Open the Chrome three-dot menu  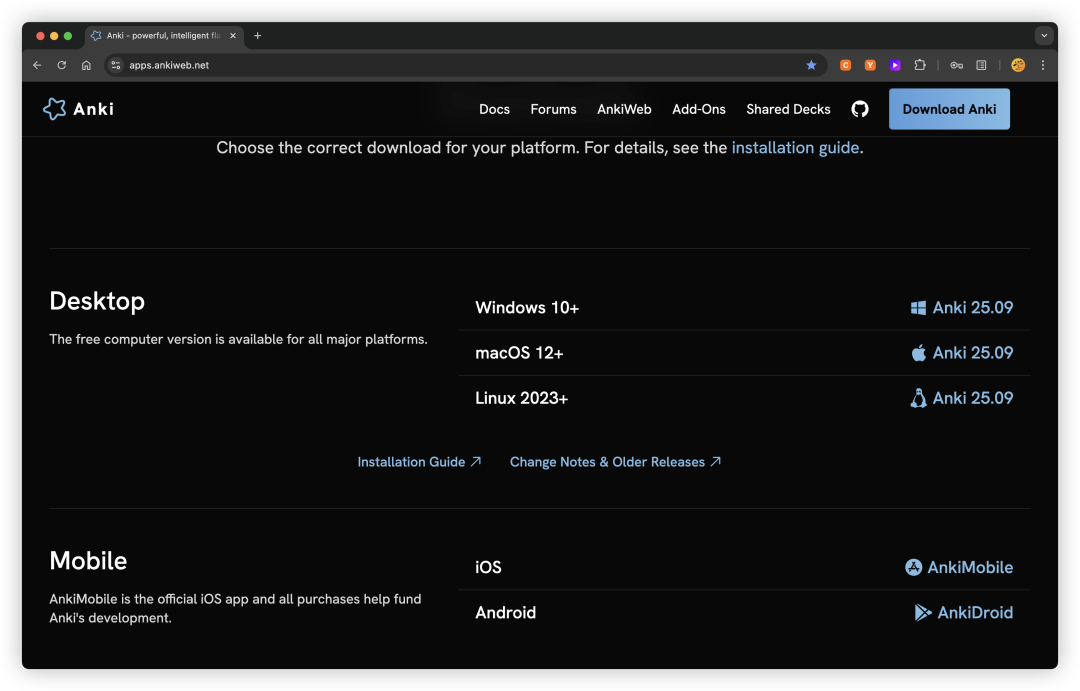(1043, 65)
